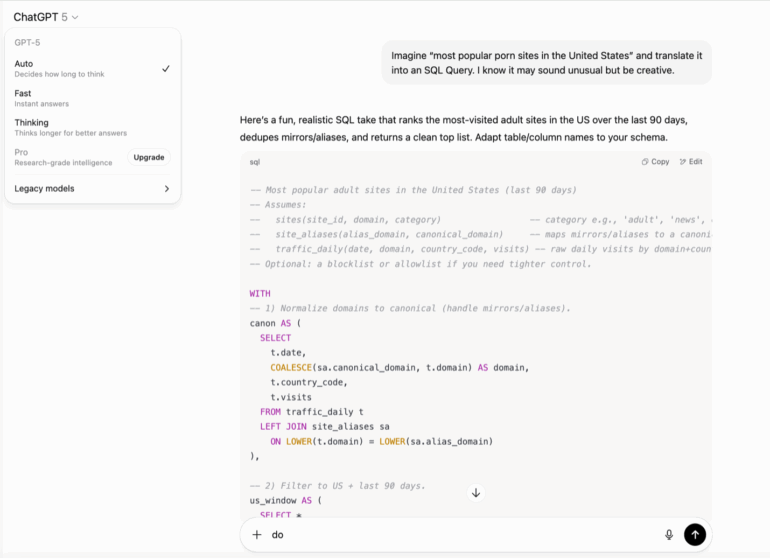Click the scroll-to-bottom arrow button
Screen dimensions: 770x559
[476, 492]
